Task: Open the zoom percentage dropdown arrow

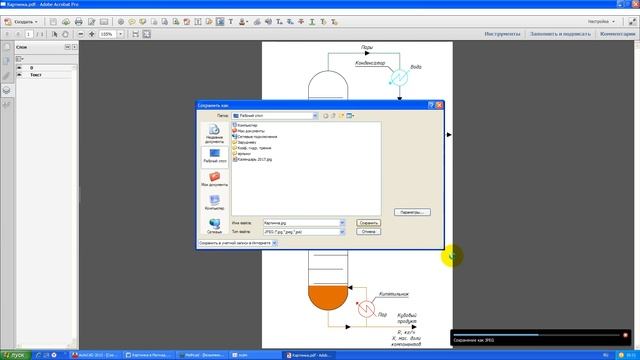Action: click(120, 34)
